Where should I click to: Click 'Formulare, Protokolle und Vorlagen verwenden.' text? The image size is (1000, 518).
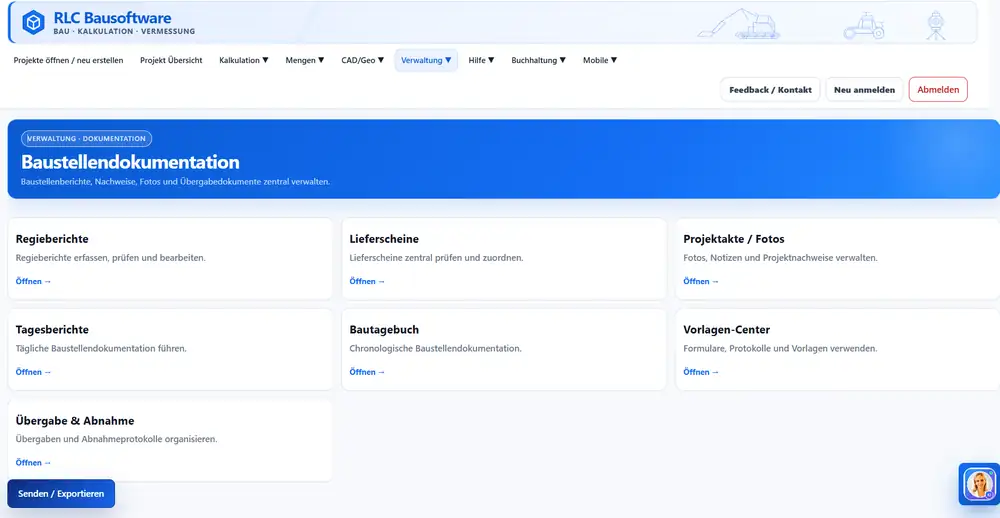780,349
